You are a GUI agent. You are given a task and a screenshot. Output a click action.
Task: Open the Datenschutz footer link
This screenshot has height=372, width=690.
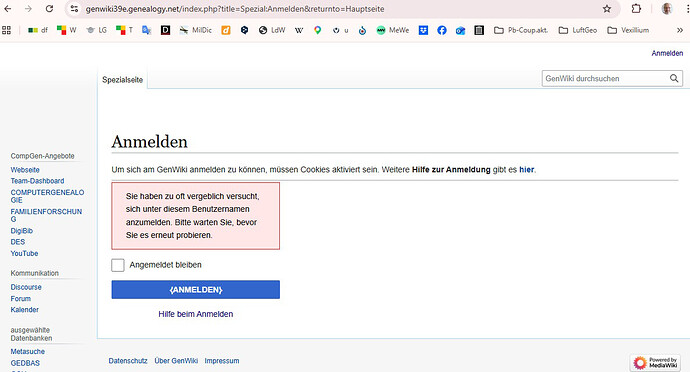point(128,361)
